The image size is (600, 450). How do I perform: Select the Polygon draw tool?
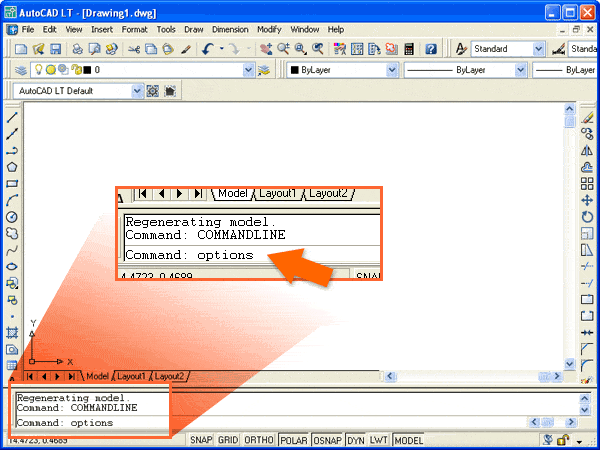point(12,167)
